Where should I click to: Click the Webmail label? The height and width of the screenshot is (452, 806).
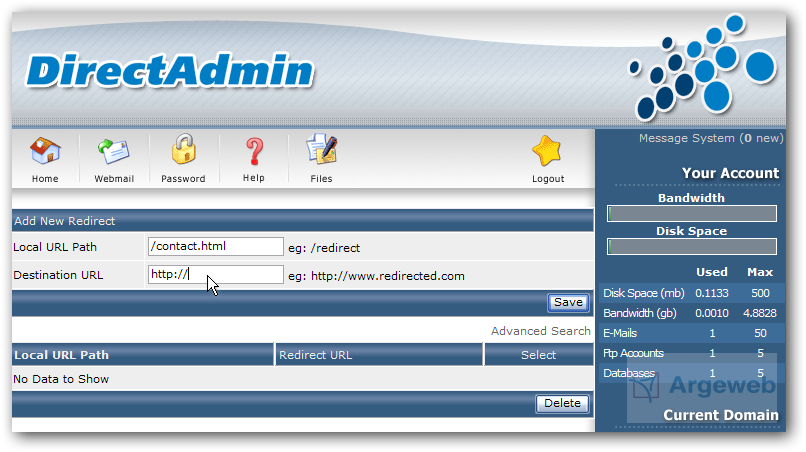[x=114, y=178]
